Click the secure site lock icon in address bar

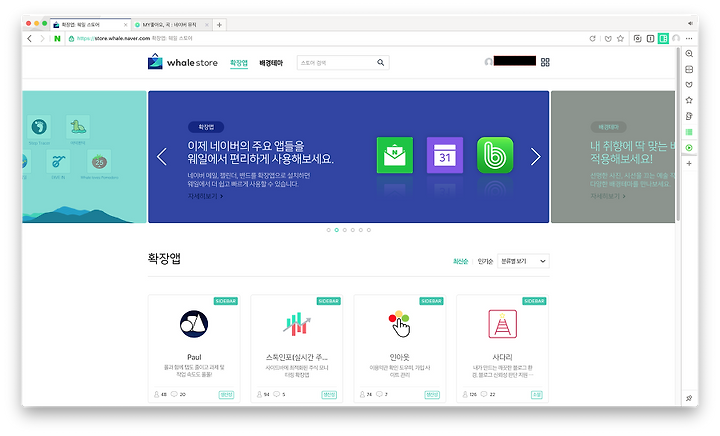coord(71,39)
